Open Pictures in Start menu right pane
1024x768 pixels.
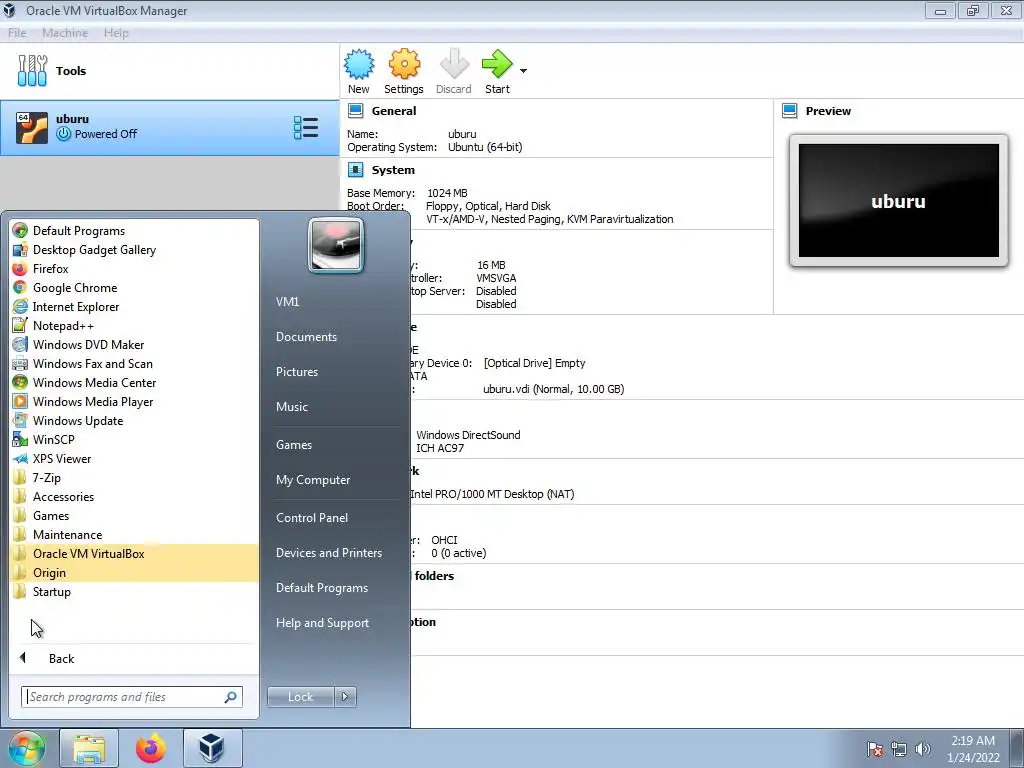point(296,372)
